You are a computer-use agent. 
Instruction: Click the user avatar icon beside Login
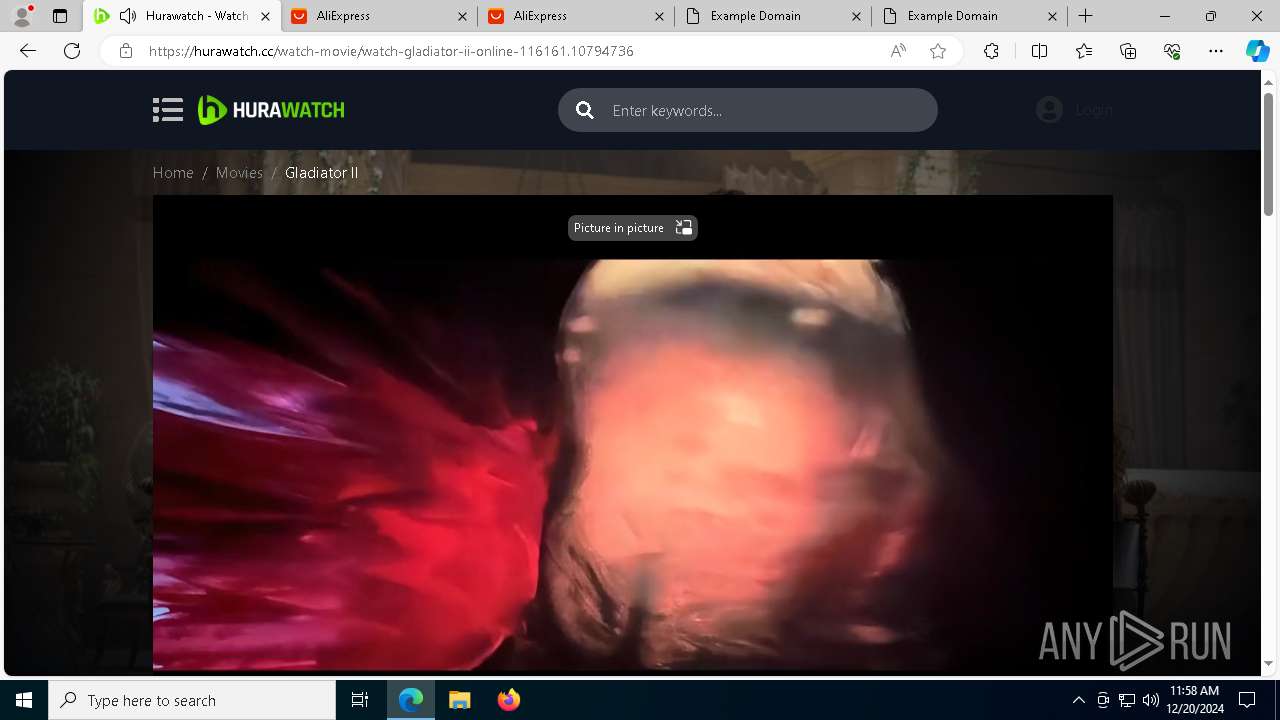point(1049,110)
